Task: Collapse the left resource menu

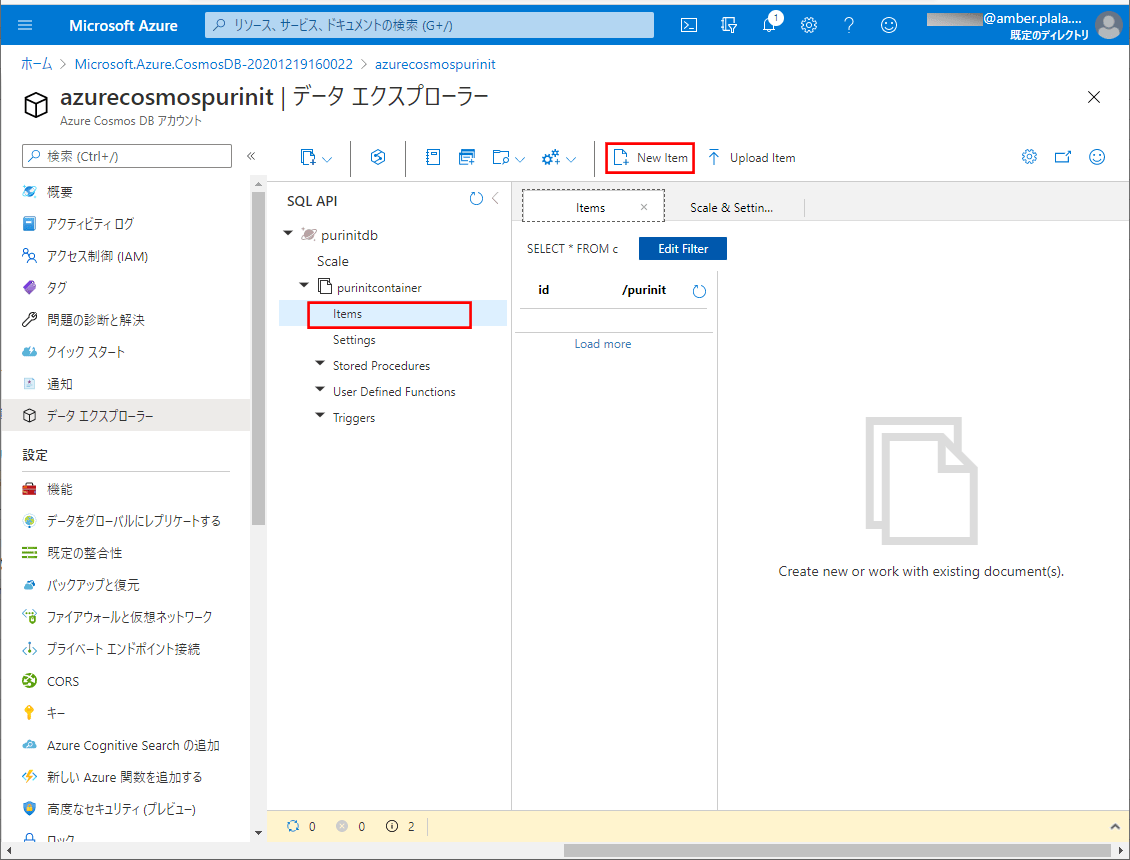Action: click(x=251, y=156)
